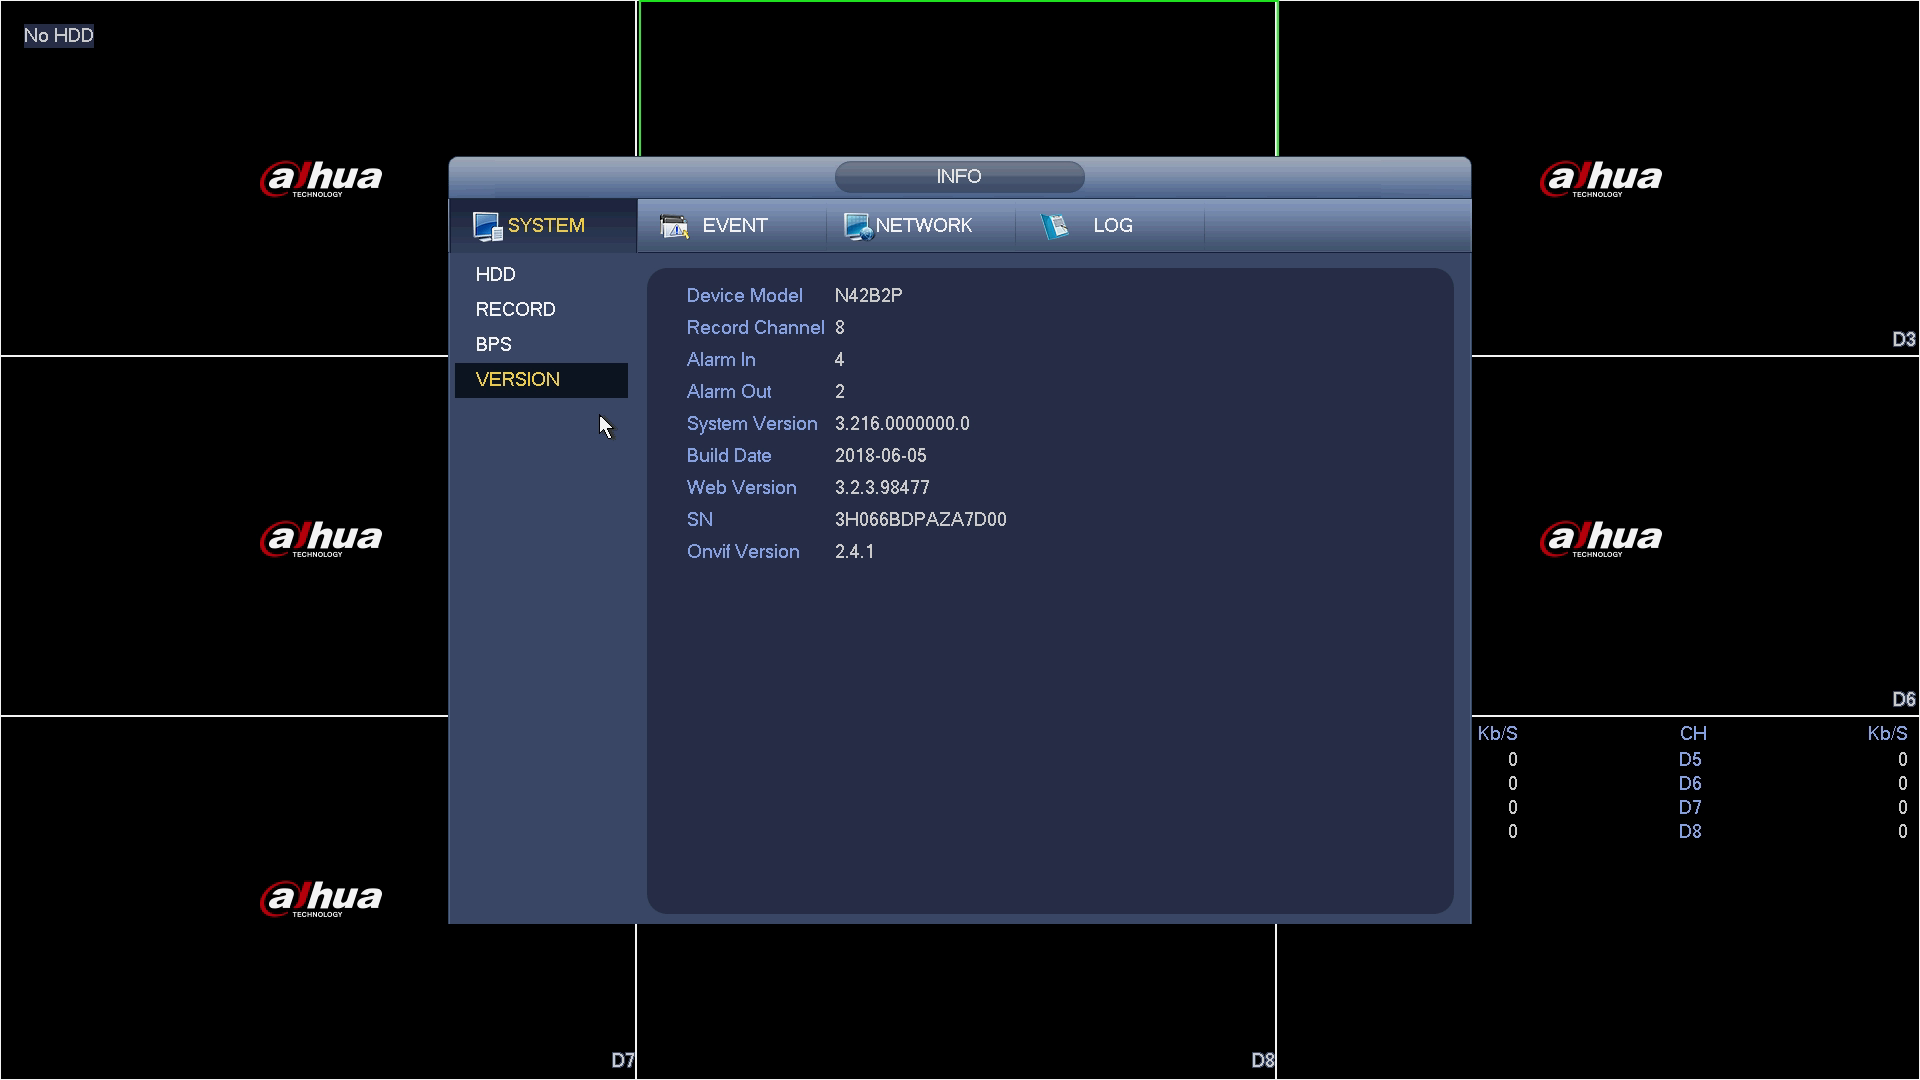Screen dimensions: 1920x1080
Task: Click the No HDD status label
Action: [x=59, y=36]
